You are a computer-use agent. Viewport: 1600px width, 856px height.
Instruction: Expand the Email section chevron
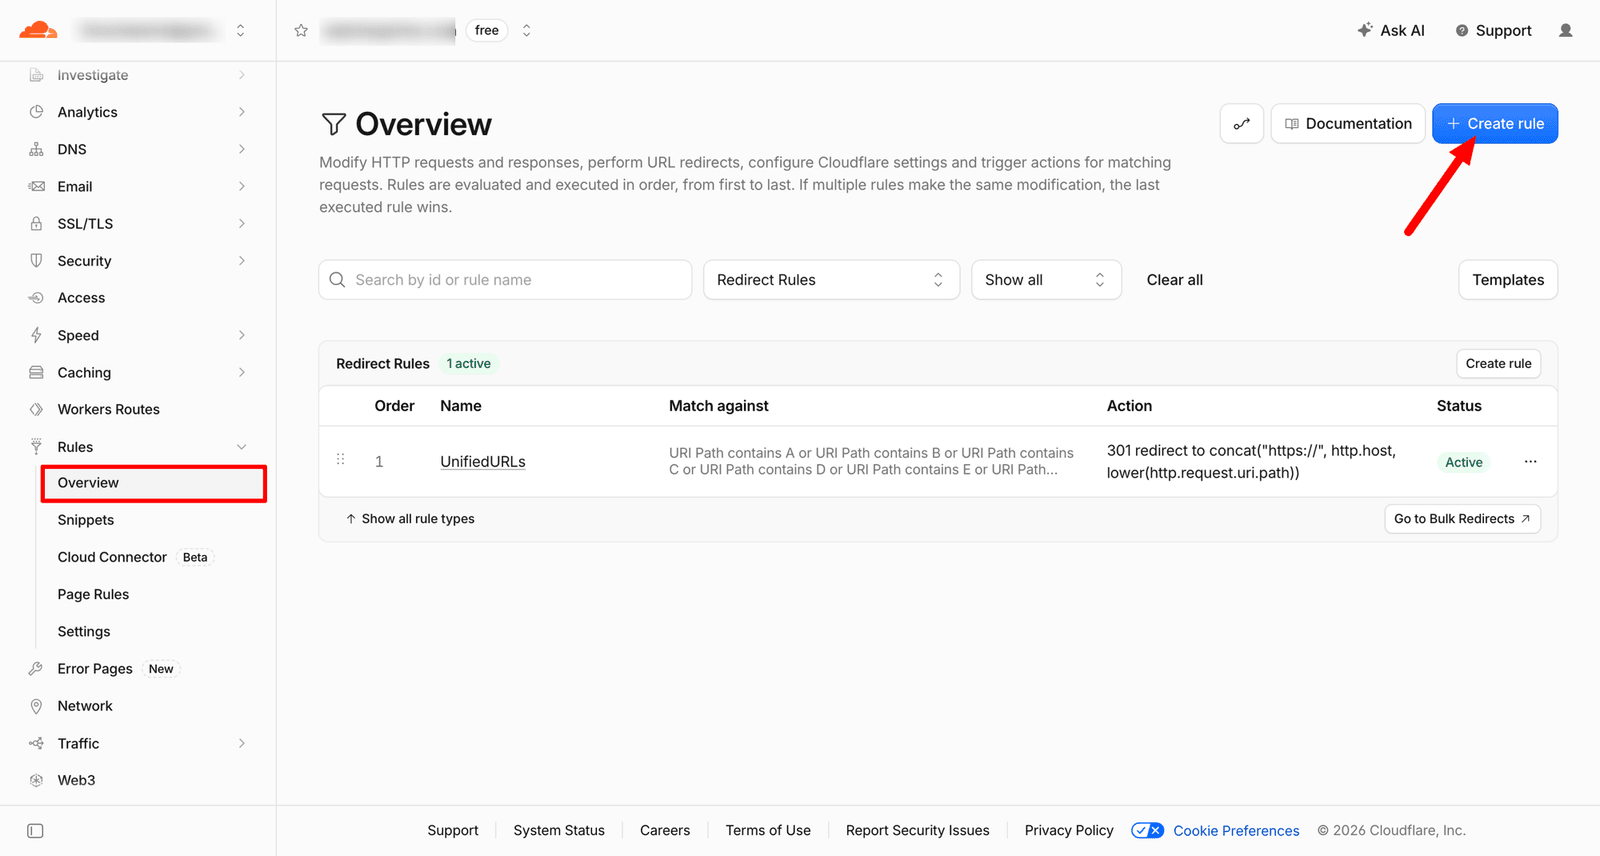pos(241,186)
